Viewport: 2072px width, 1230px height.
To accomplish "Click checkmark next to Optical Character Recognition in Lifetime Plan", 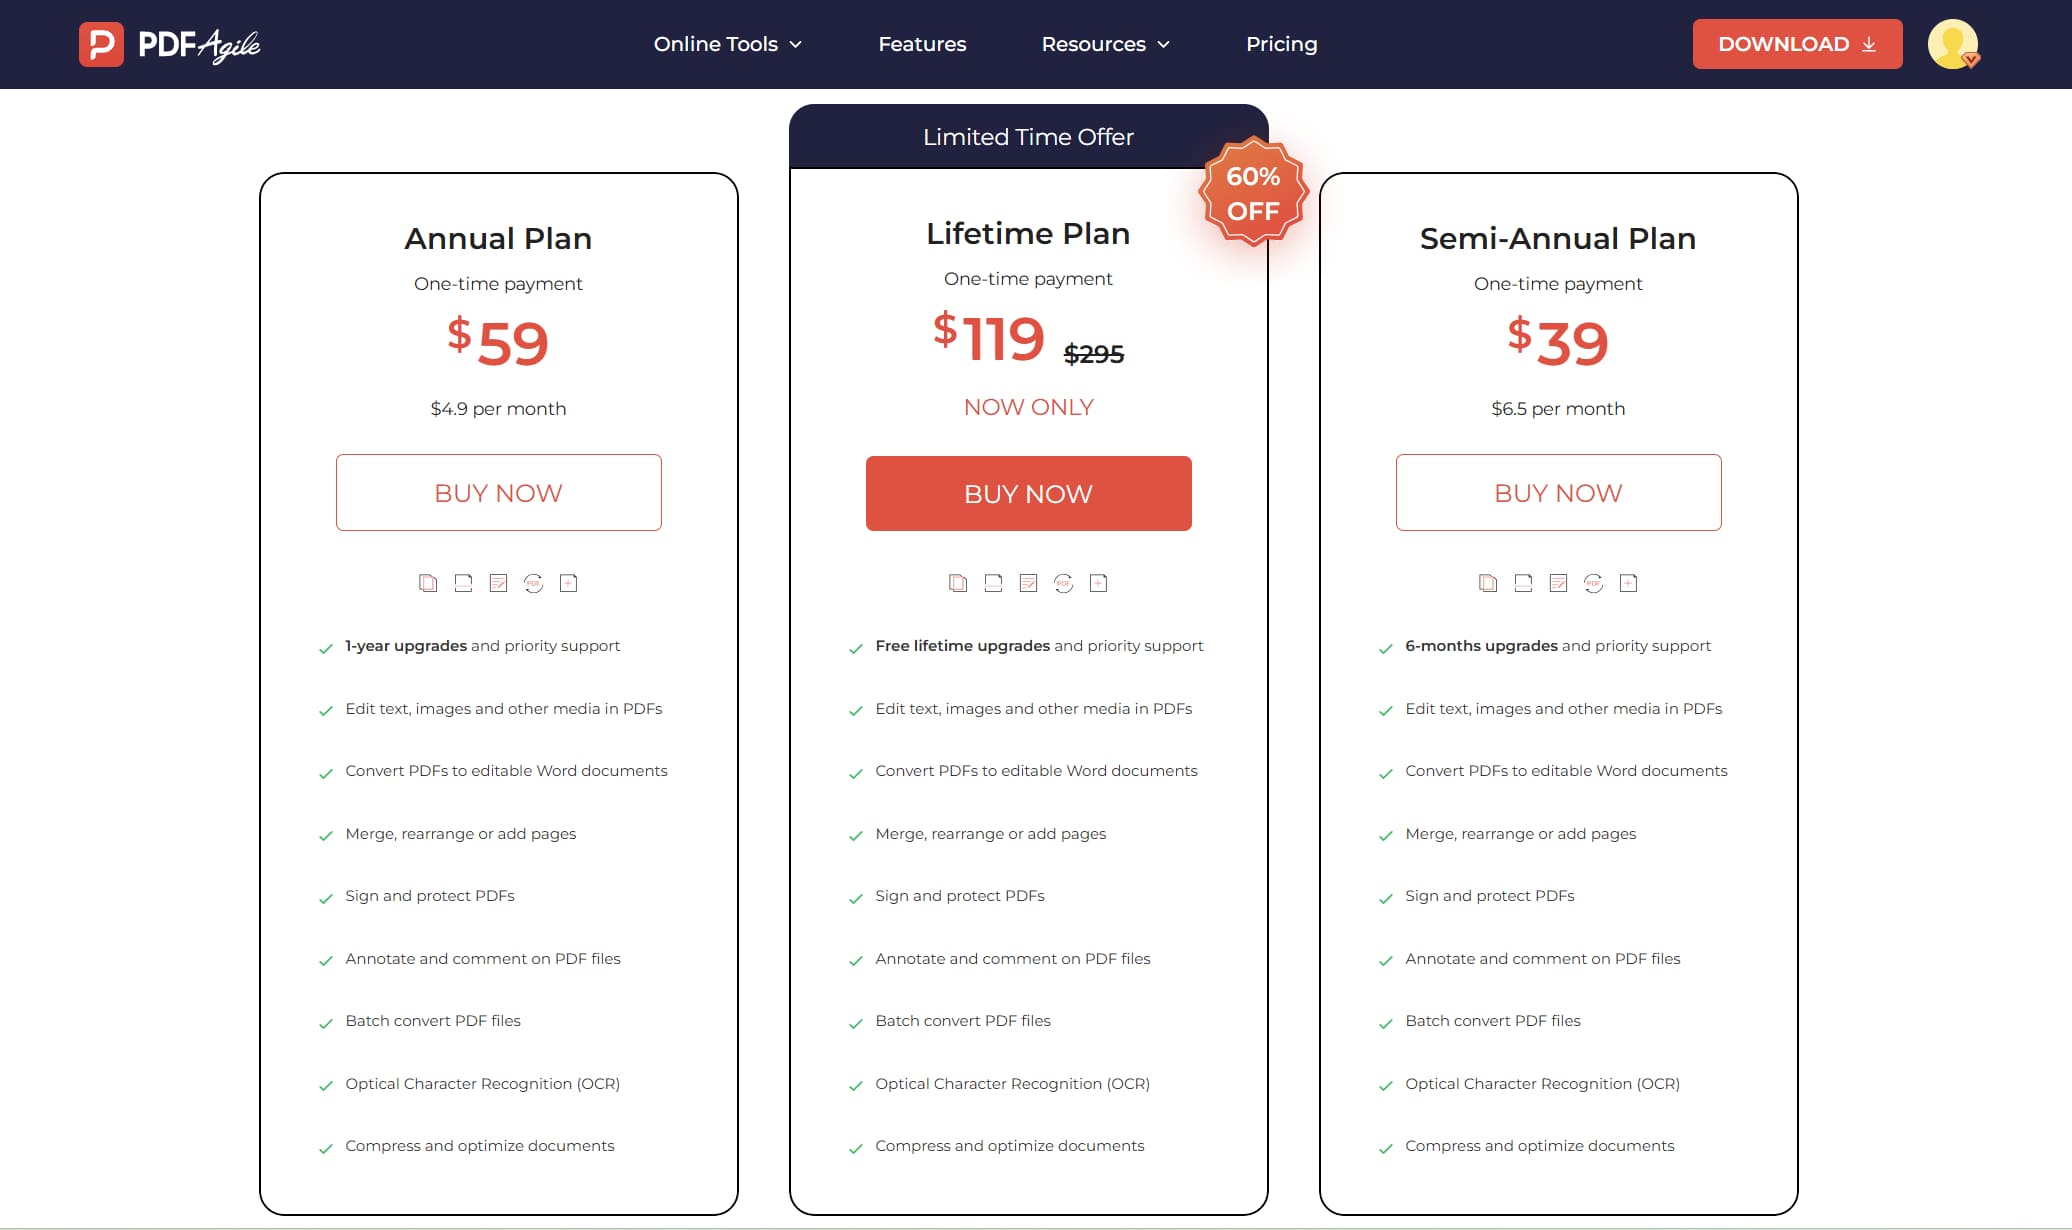I will [855, 1086].
